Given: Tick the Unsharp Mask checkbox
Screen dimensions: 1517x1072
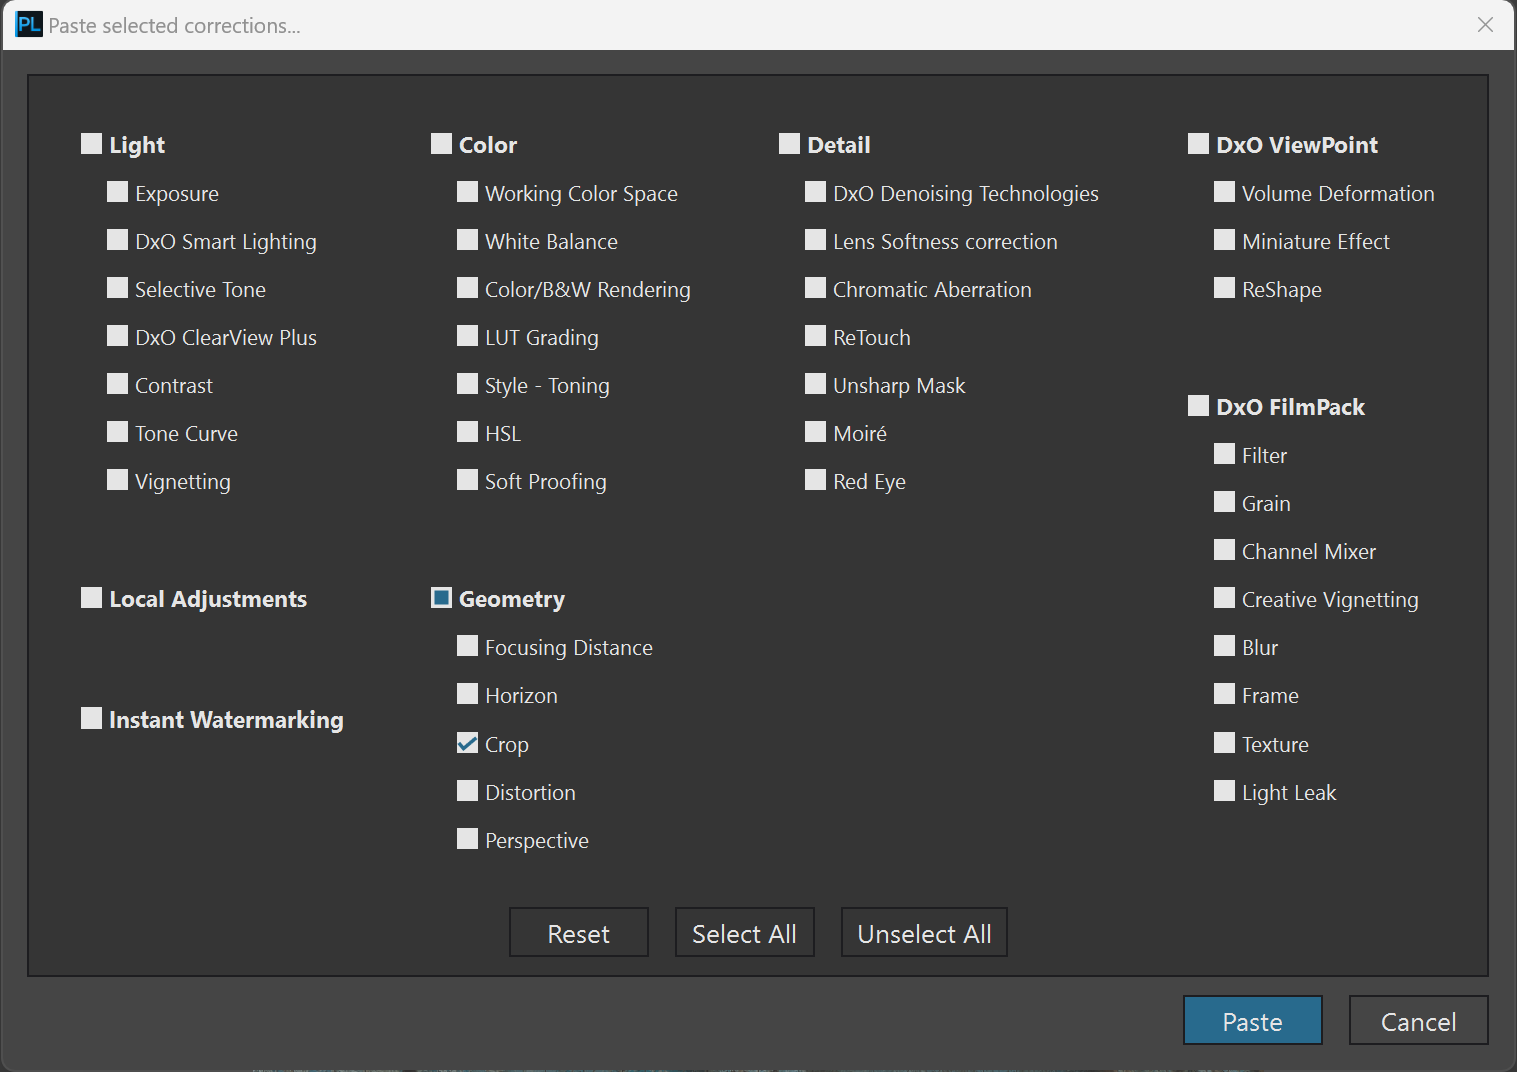Looking at the screenshot, I should (x=815, y=384).
